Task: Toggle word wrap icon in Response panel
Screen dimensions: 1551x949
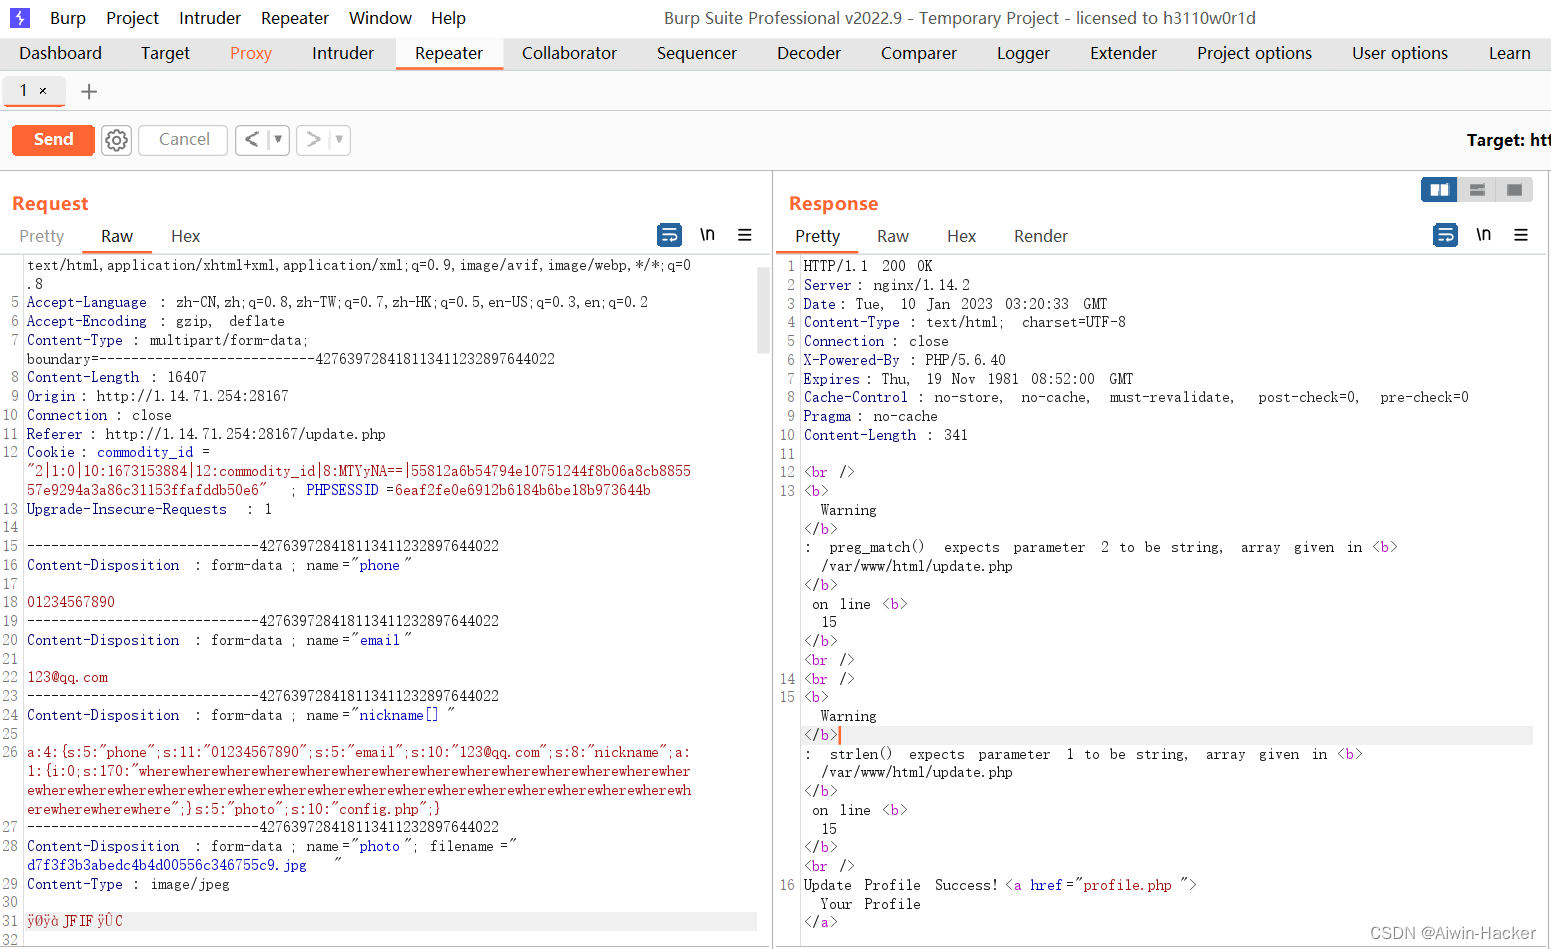Action: (x=1446, y=235)
